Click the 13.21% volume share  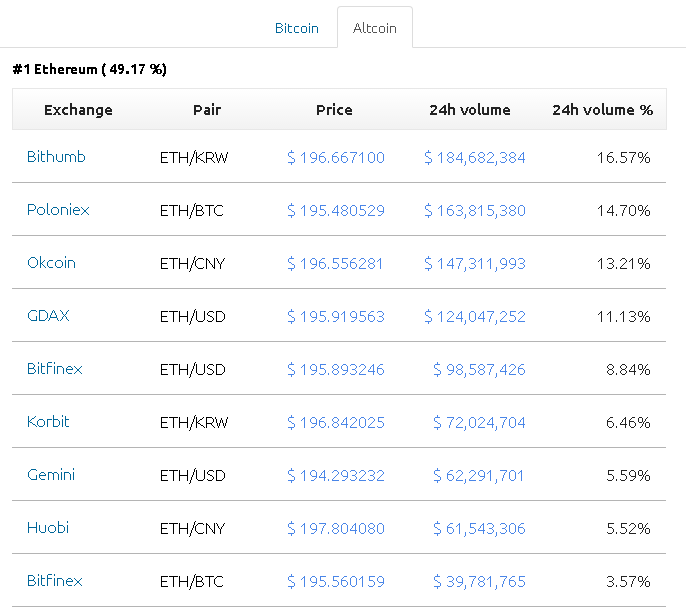pos(623,263)
